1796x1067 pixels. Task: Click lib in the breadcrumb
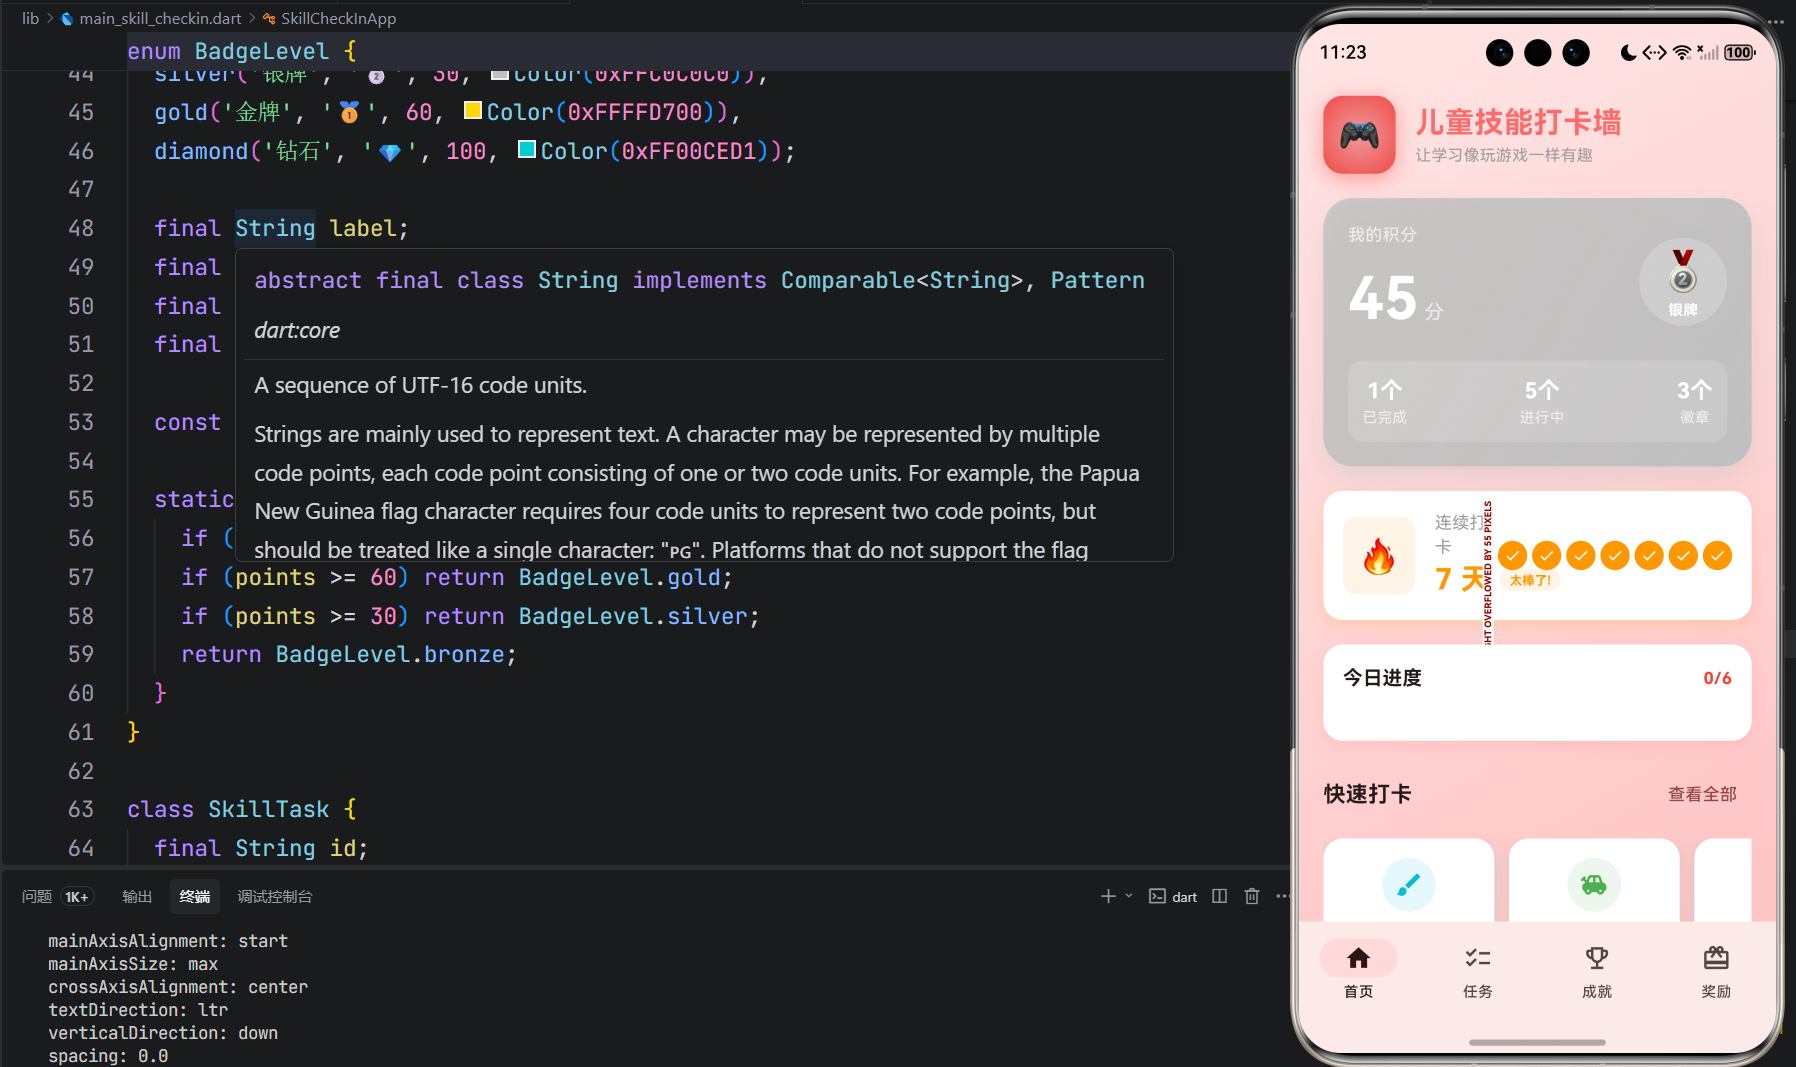(x=31, y=18)
